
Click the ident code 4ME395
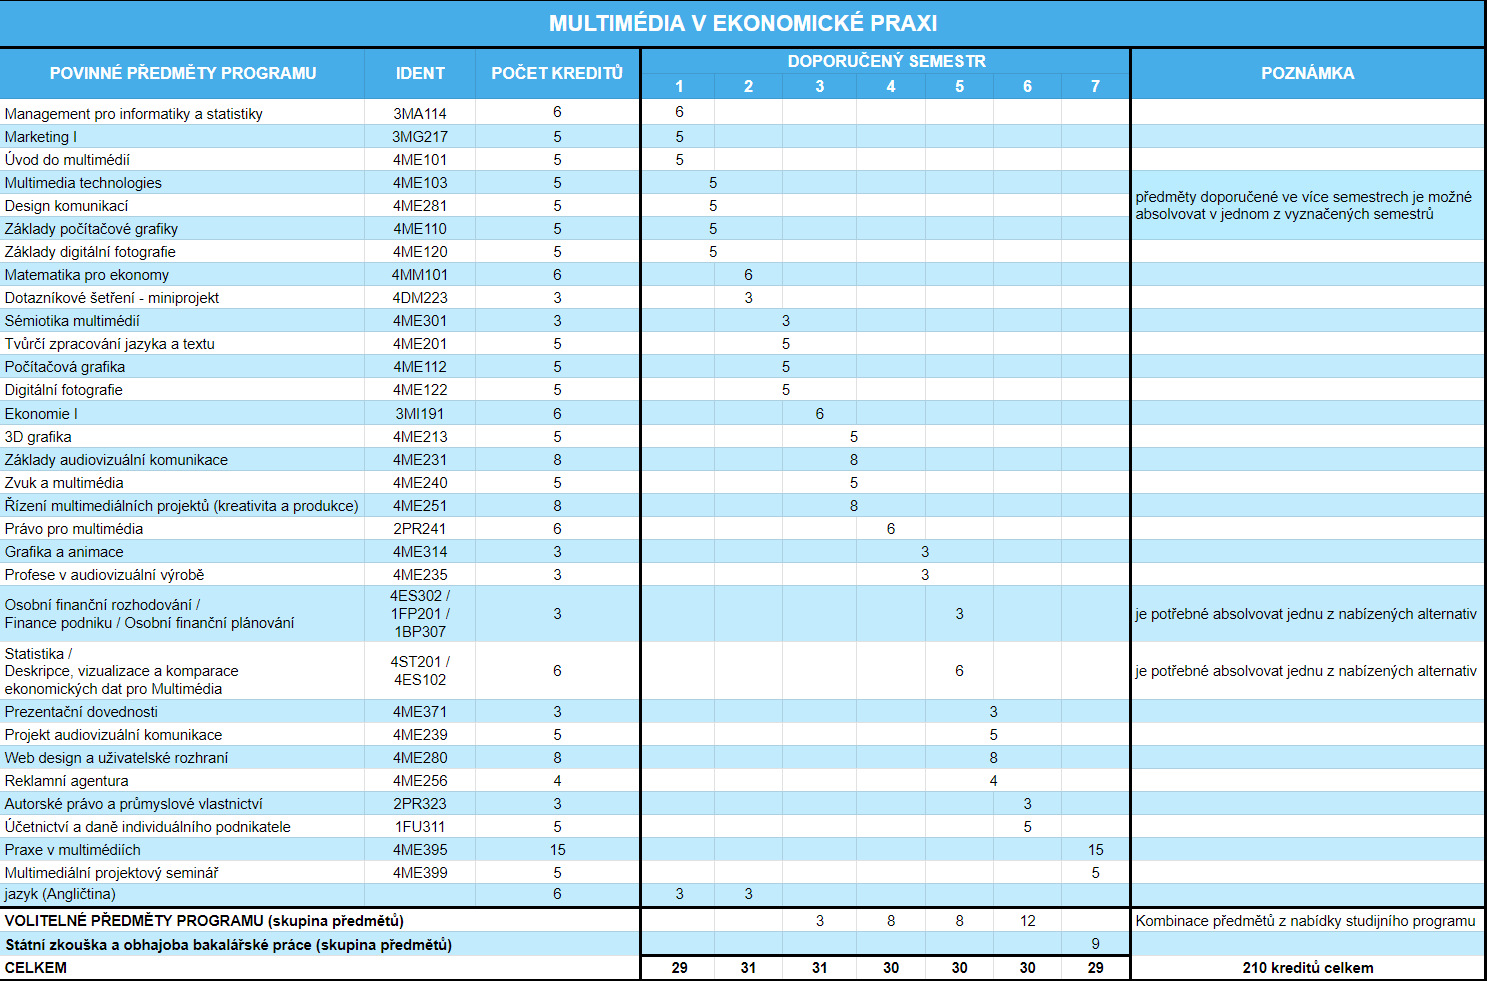click(420, 850)
